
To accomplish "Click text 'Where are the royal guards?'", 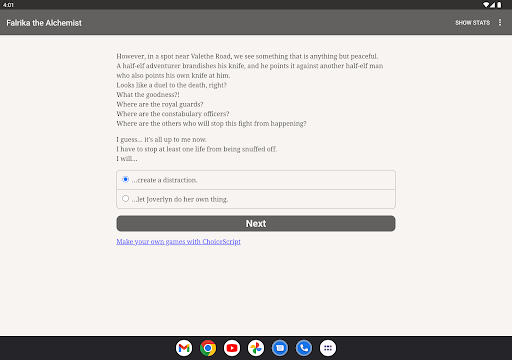I will [x=160, y=104].
